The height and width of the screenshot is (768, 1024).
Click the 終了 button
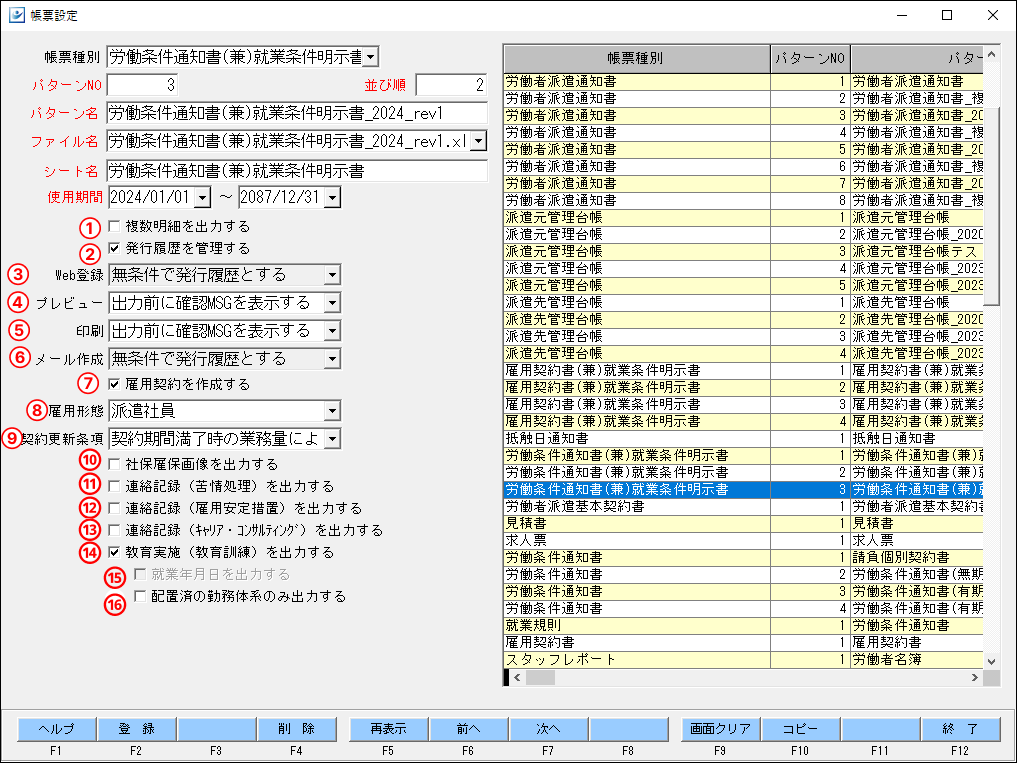(x=960, y=729)
